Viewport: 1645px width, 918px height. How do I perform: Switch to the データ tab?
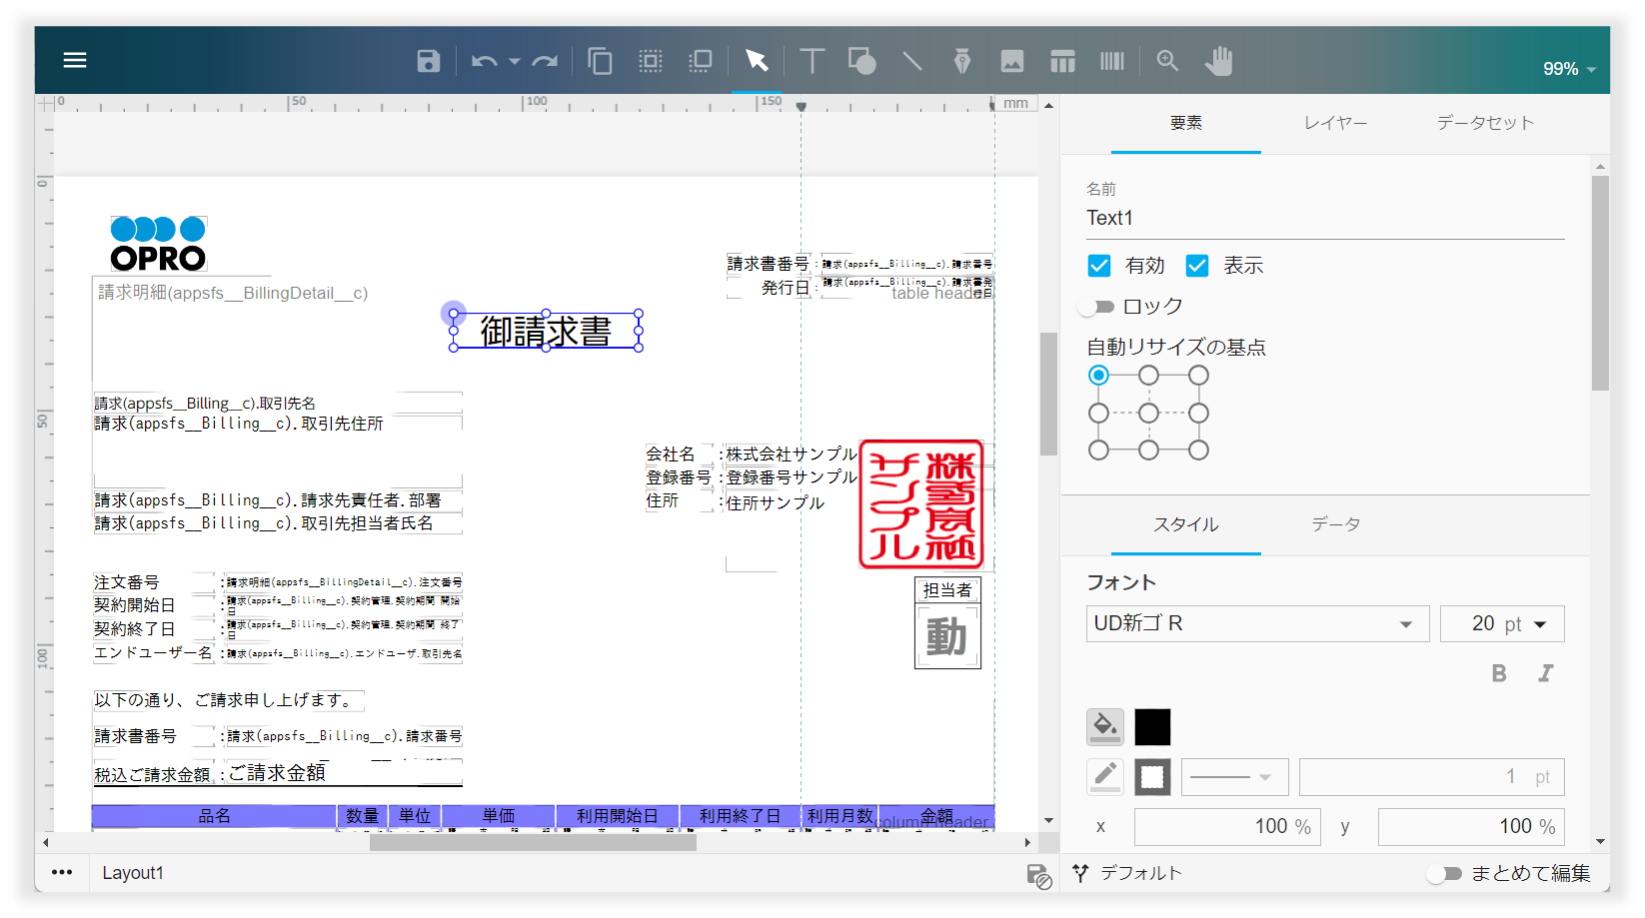(x=1335, y=525)
